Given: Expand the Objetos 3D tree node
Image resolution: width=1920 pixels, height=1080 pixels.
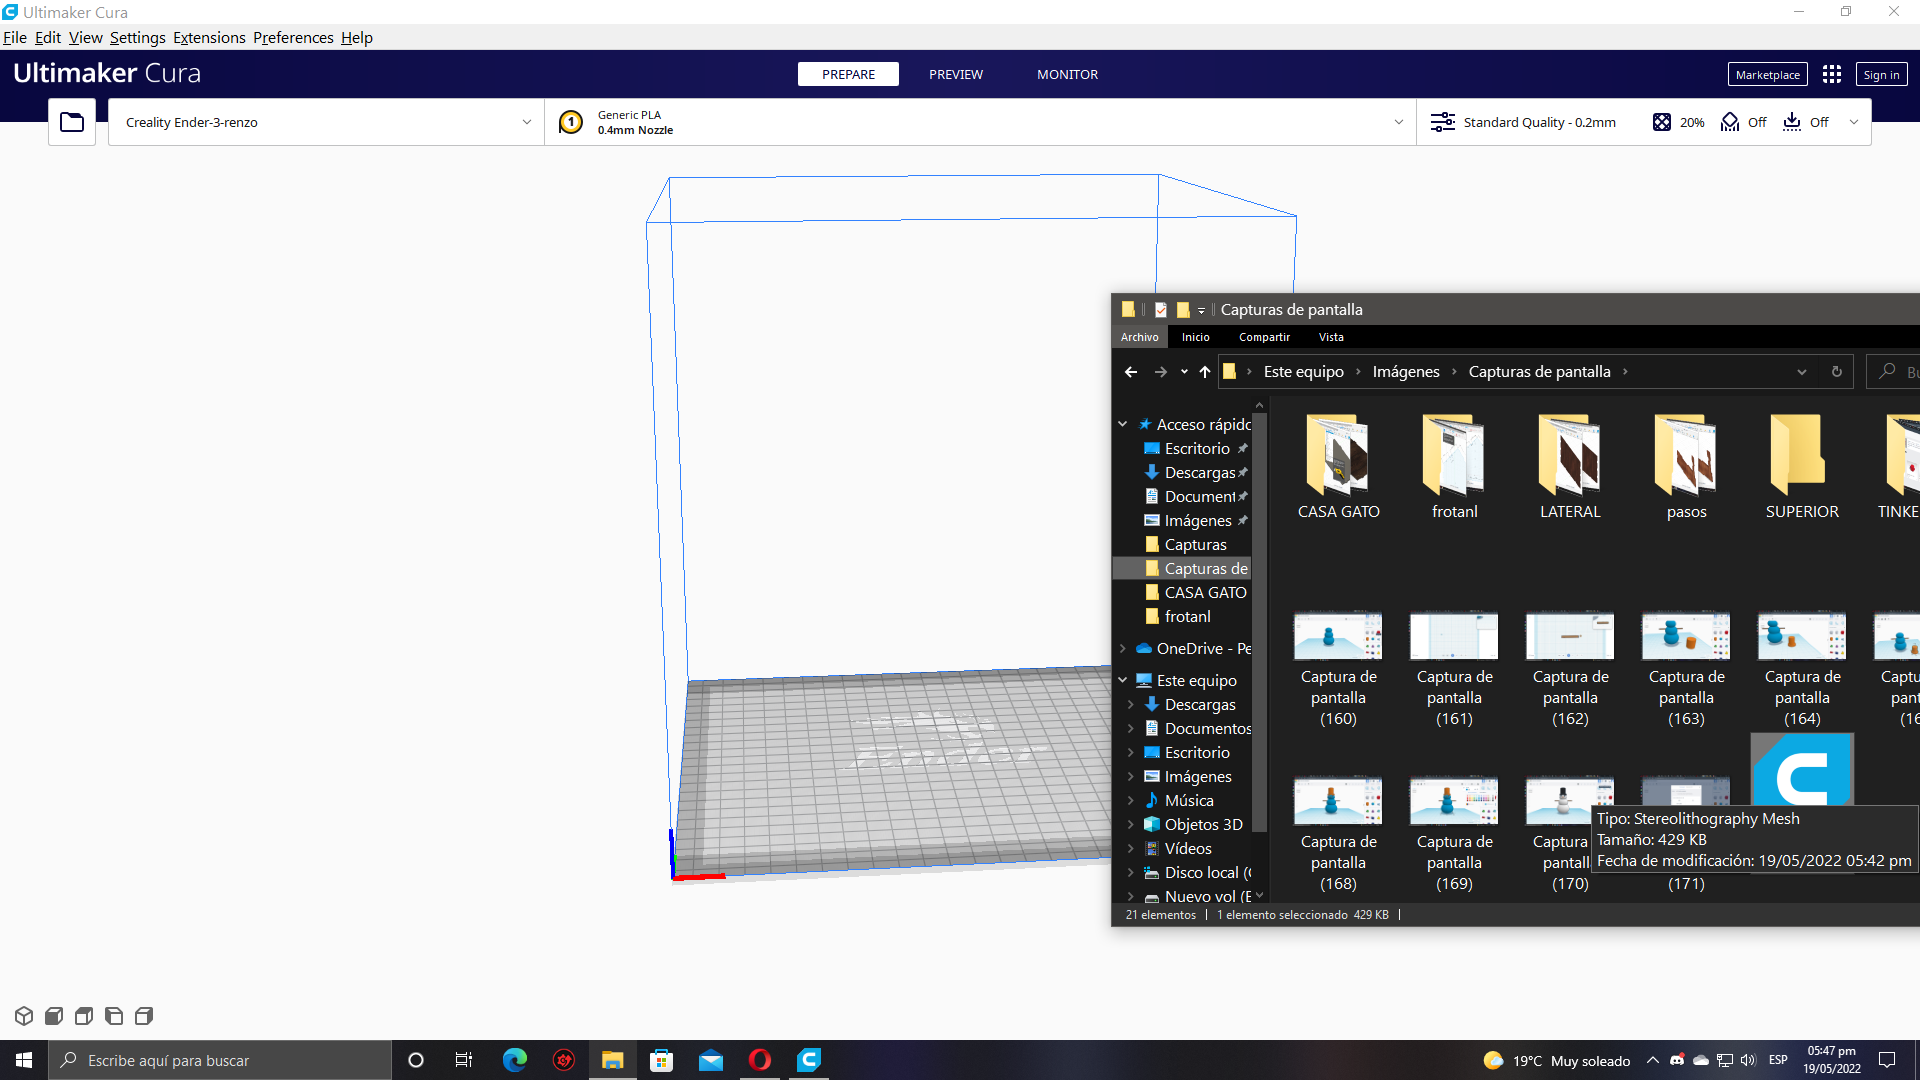Looking at the screenshot, I should (1131, 825).
